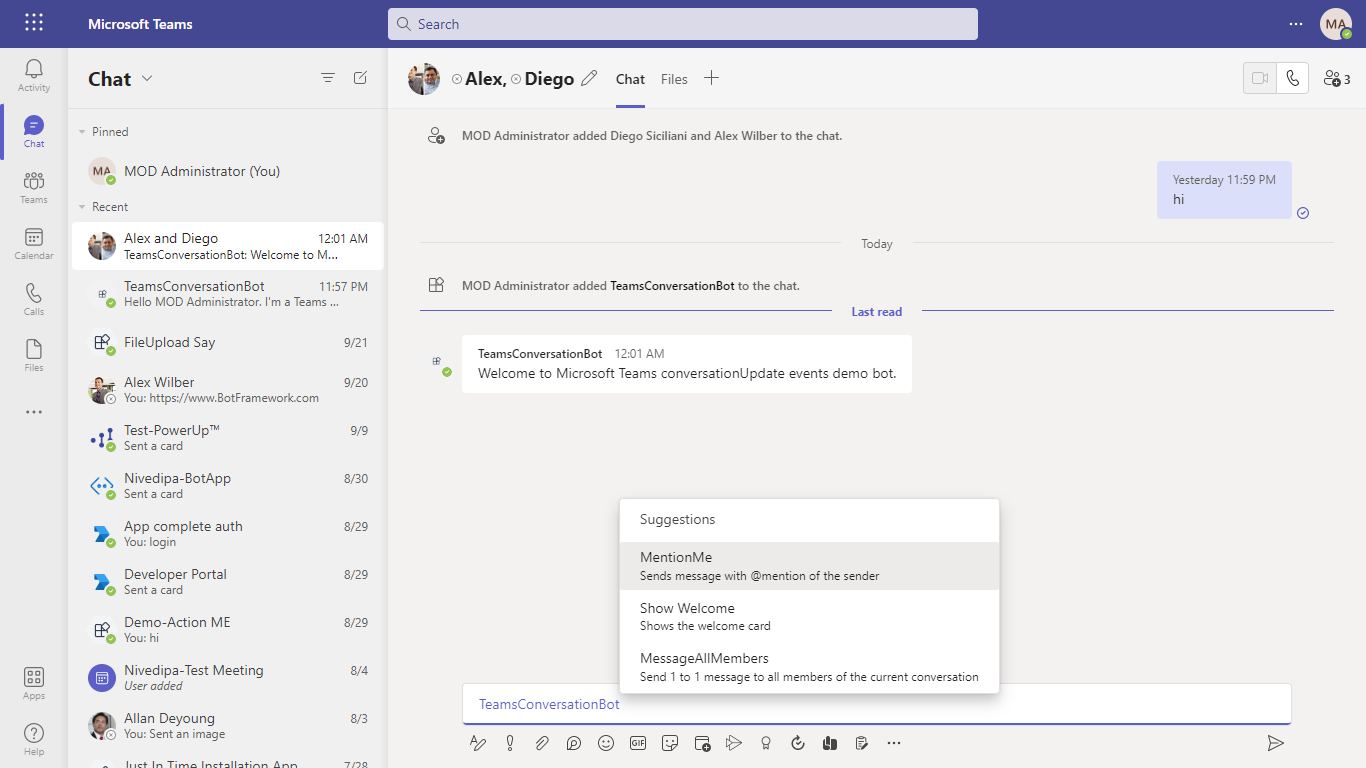Viewport: 1366px width, 768px height.
Task: Open the MOD Administrator (You) chat
Action: click(227, 171)
